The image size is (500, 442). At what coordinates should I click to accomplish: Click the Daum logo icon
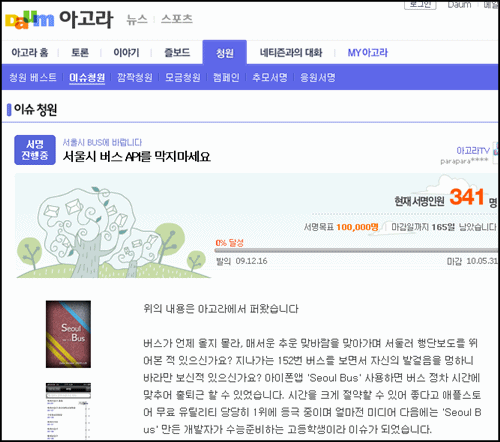pos(29,20)
